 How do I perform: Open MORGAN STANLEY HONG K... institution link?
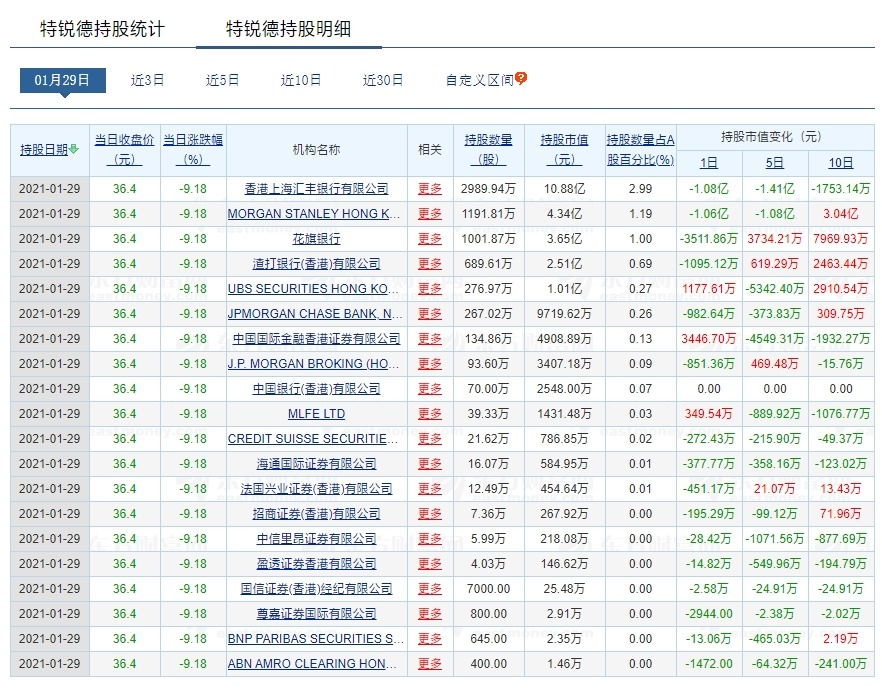(314, 214)
